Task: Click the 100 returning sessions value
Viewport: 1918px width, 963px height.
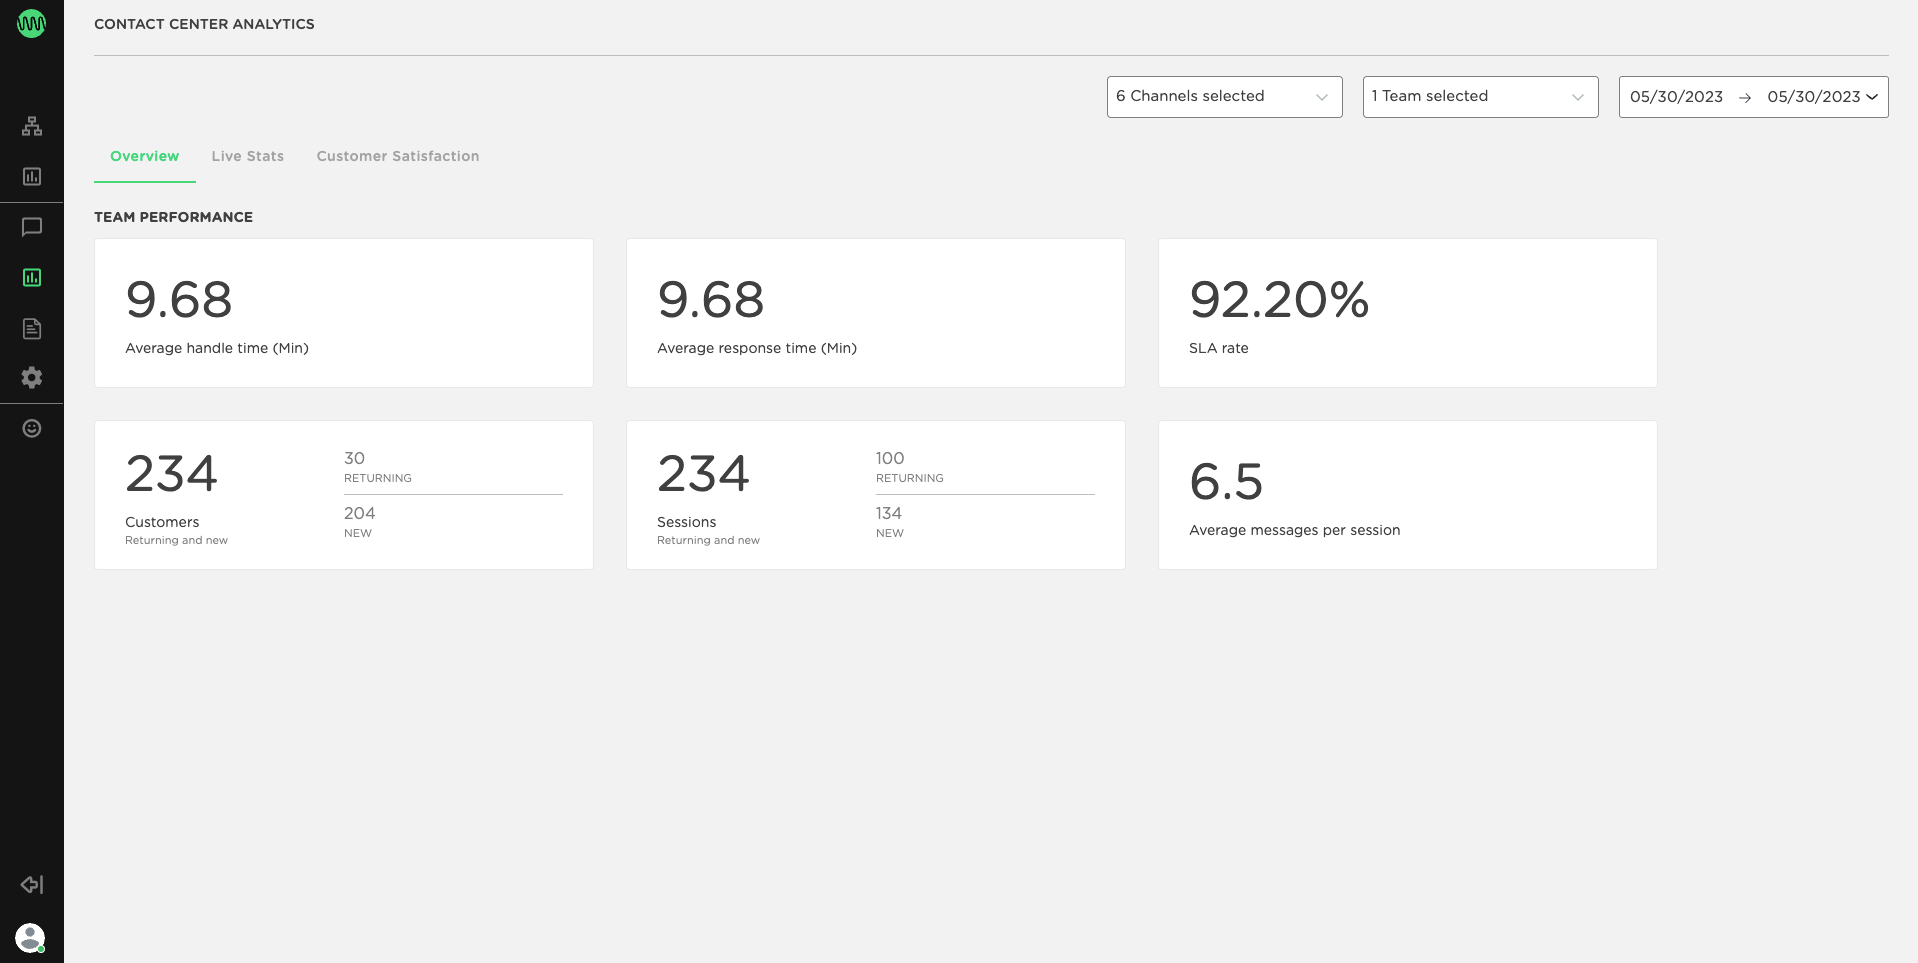Action: point(890,458)
